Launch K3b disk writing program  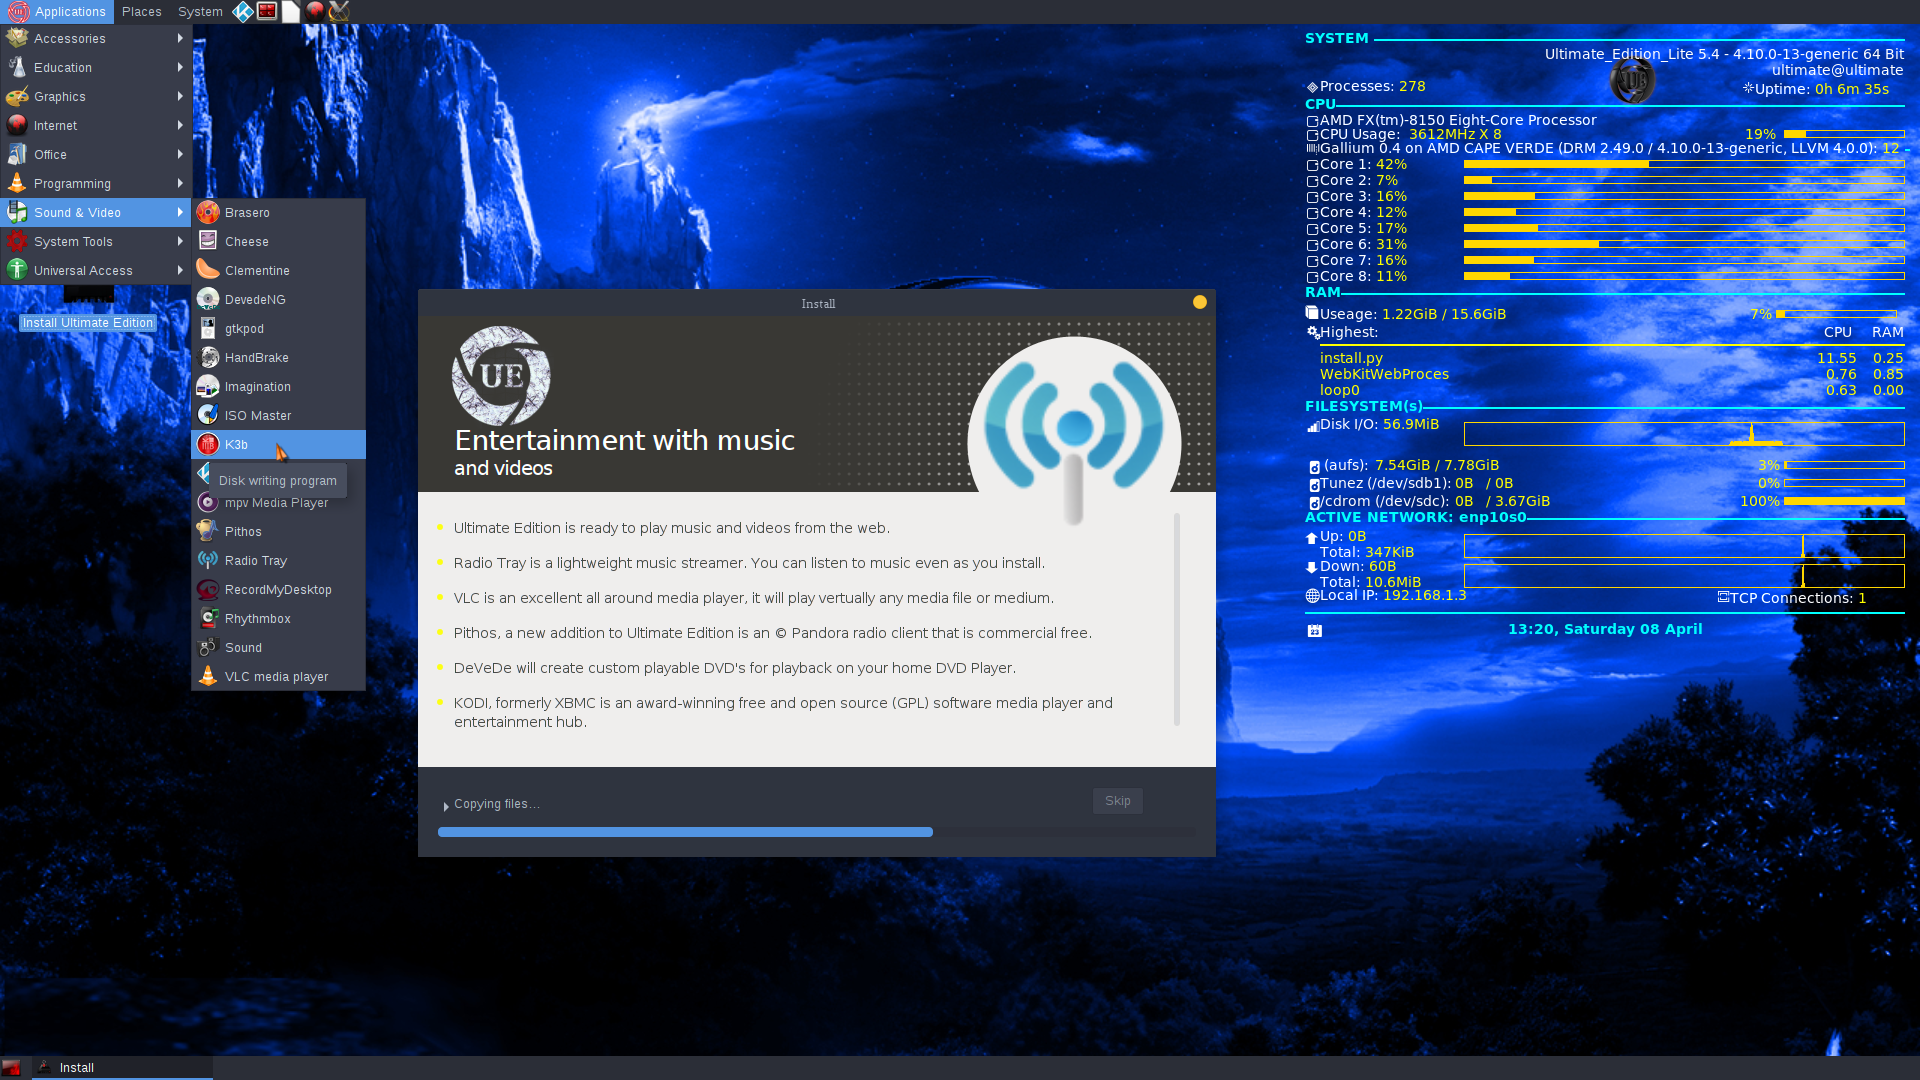(x=279, y=444)
